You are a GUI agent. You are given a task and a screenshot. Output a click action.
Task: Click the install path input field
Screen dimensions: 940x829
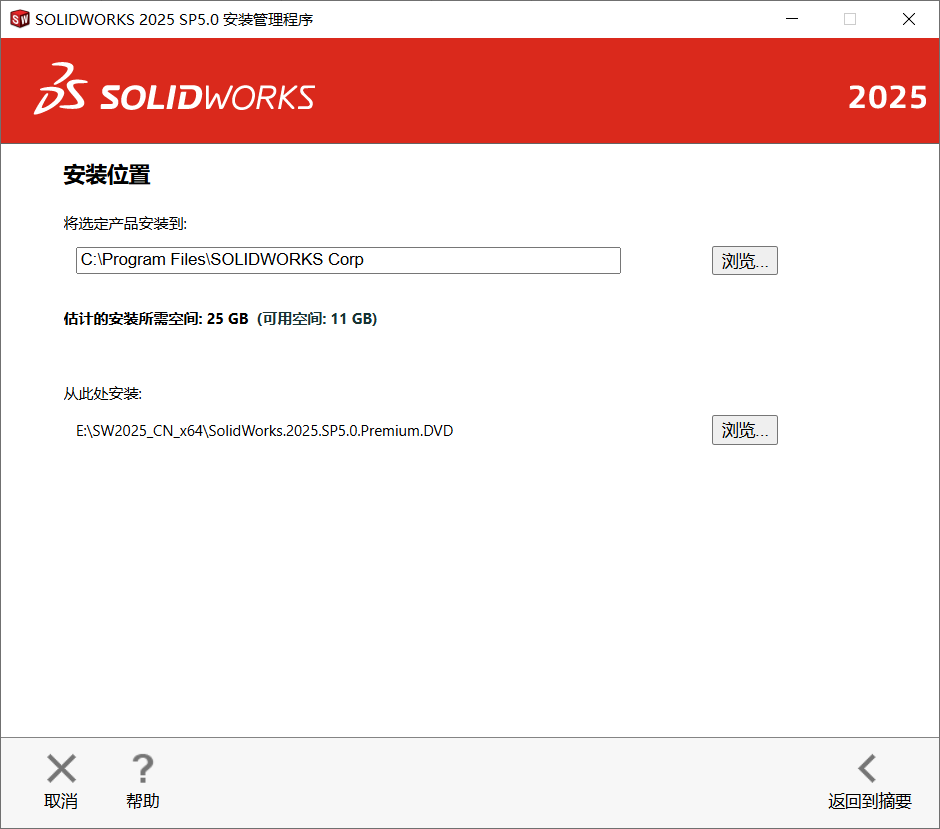[x=348, y=260]
